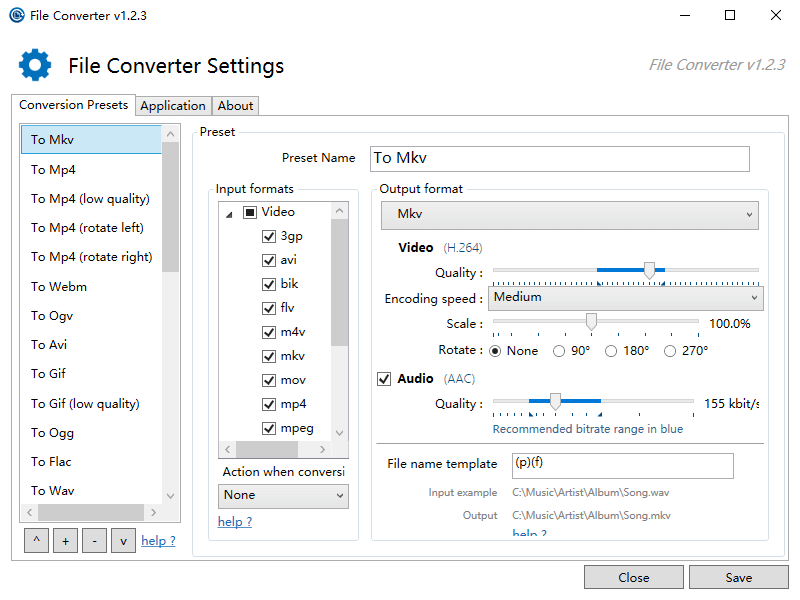Move preset up with ^ button
Image resolution: width=800 pixels, height=600 pixels.
(37, 541)
